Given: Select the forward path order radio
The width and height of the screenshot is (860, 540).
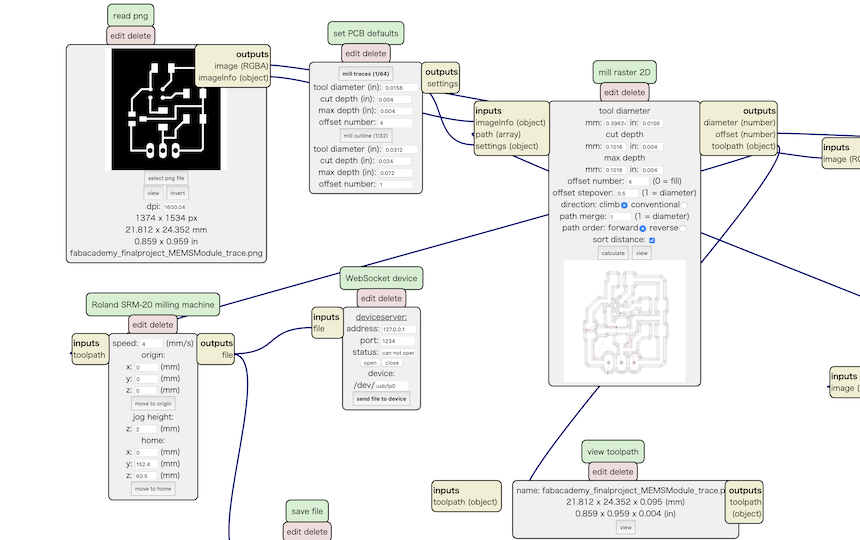Looking at the screenshot, I should click(643, 229).
